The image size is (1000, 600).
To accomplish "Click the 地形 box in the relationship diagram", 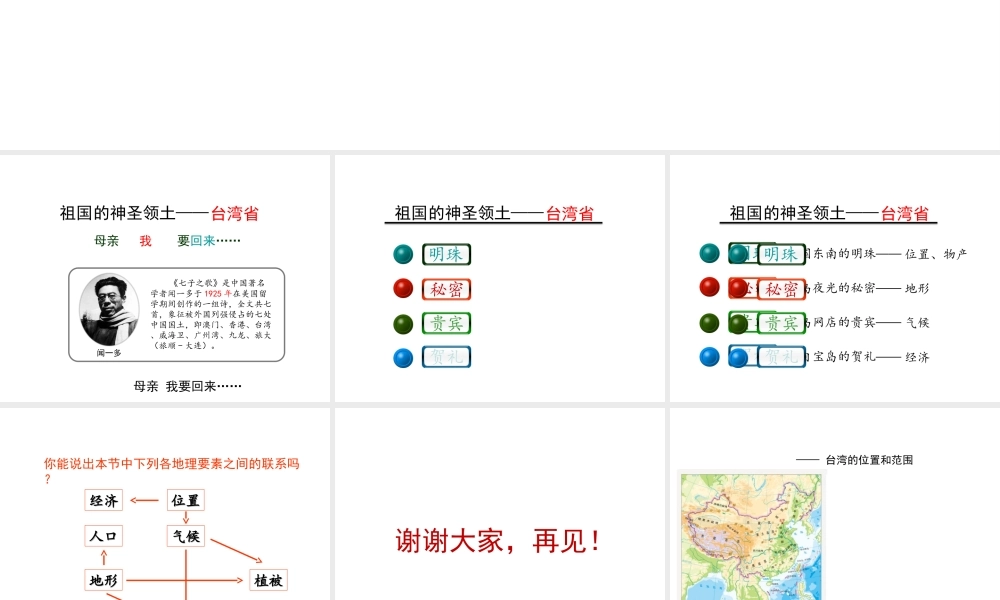I will 103,580.
